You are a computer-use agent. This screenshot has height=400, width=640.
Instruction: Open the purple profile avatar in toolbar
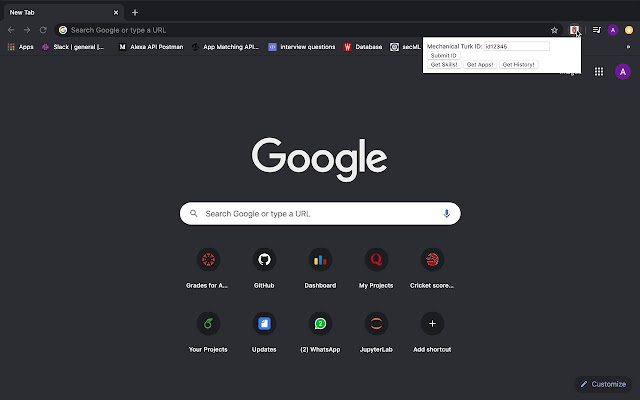click(613, 30)
